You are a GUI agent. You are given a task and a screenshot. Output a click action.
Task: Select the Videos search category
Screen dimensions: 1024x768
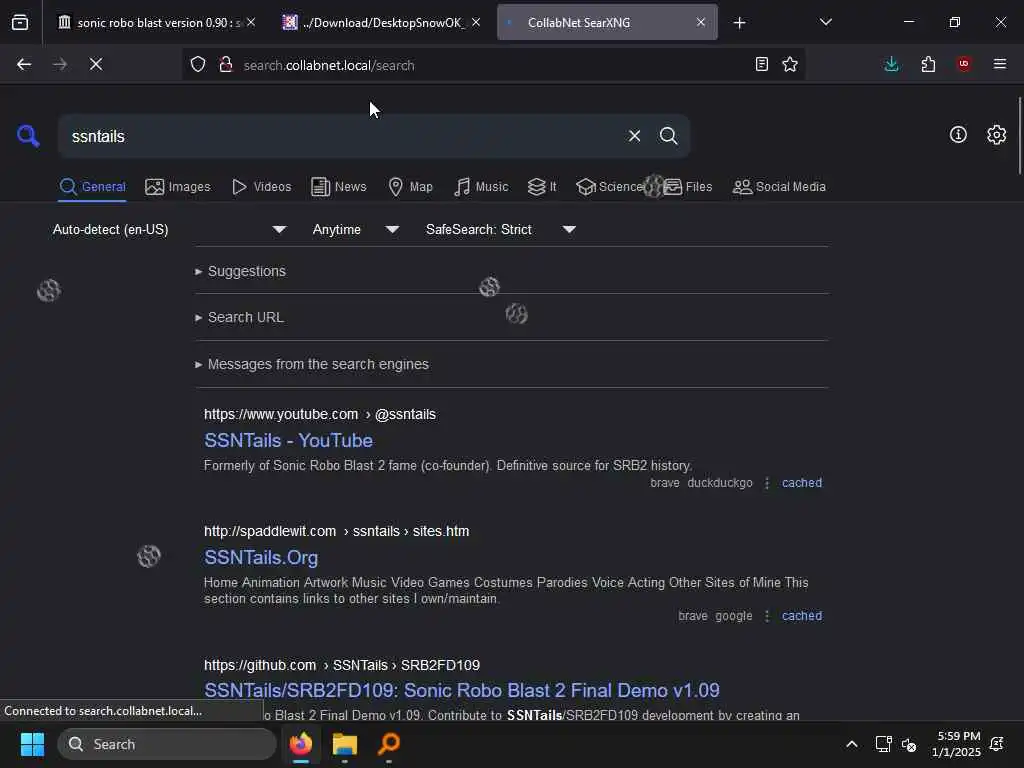261,187
